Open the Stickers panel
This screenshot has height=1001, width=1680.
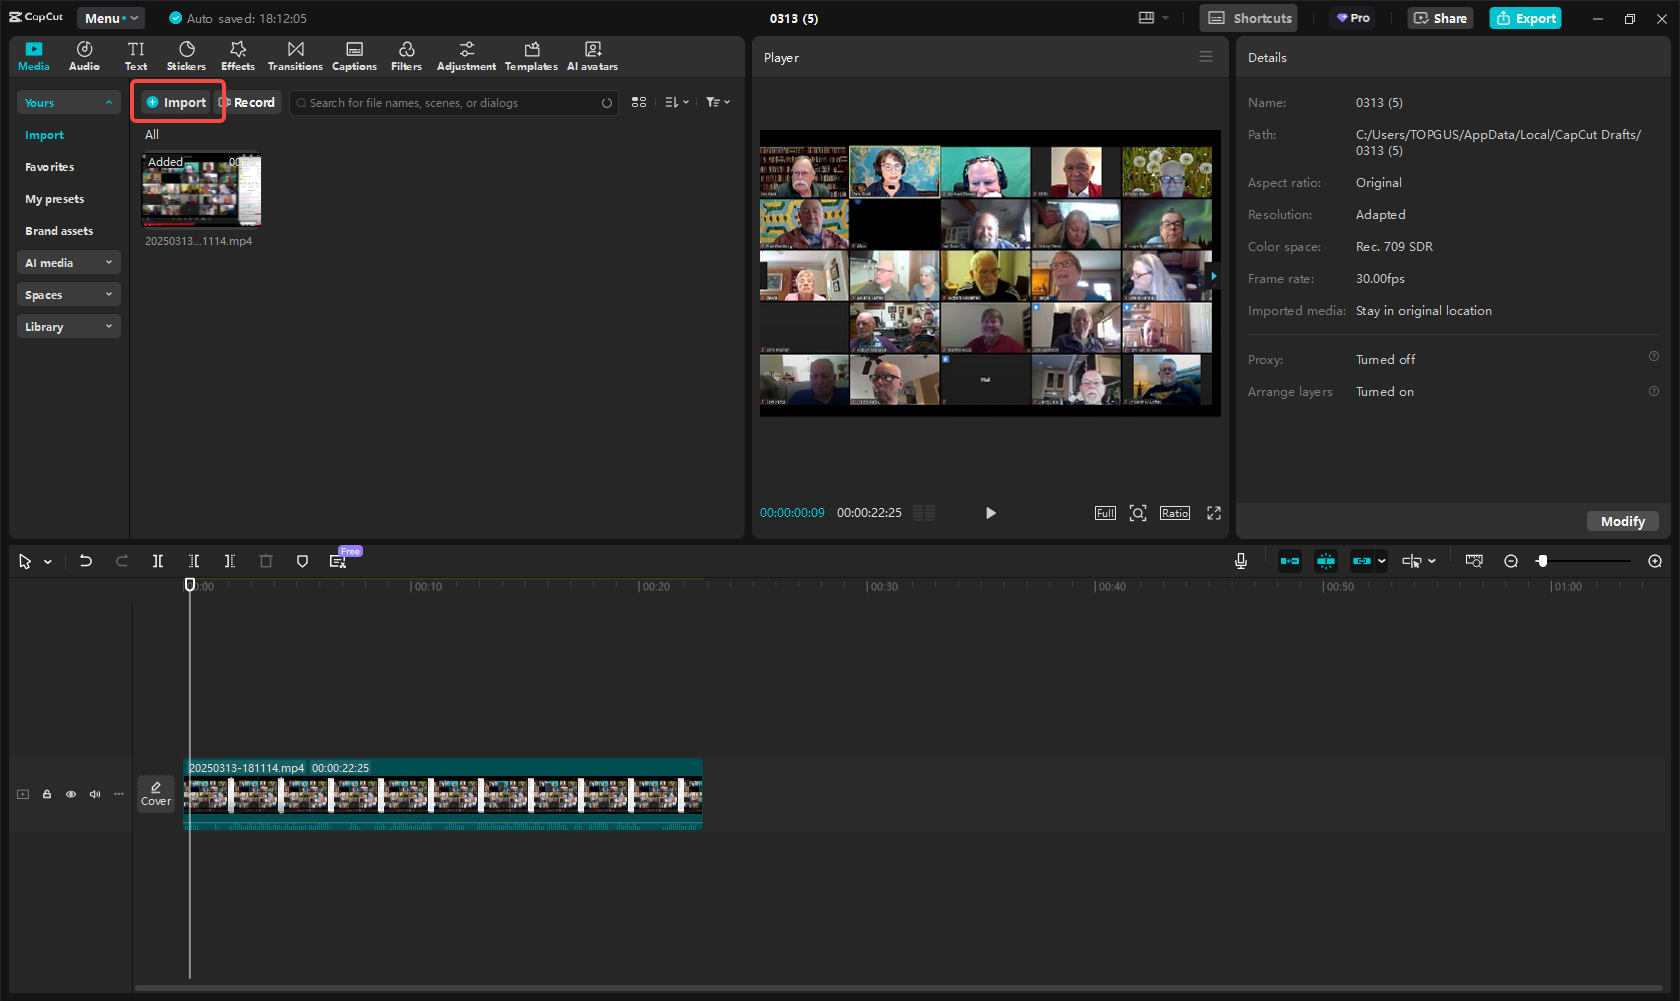[x=186, y=56]
